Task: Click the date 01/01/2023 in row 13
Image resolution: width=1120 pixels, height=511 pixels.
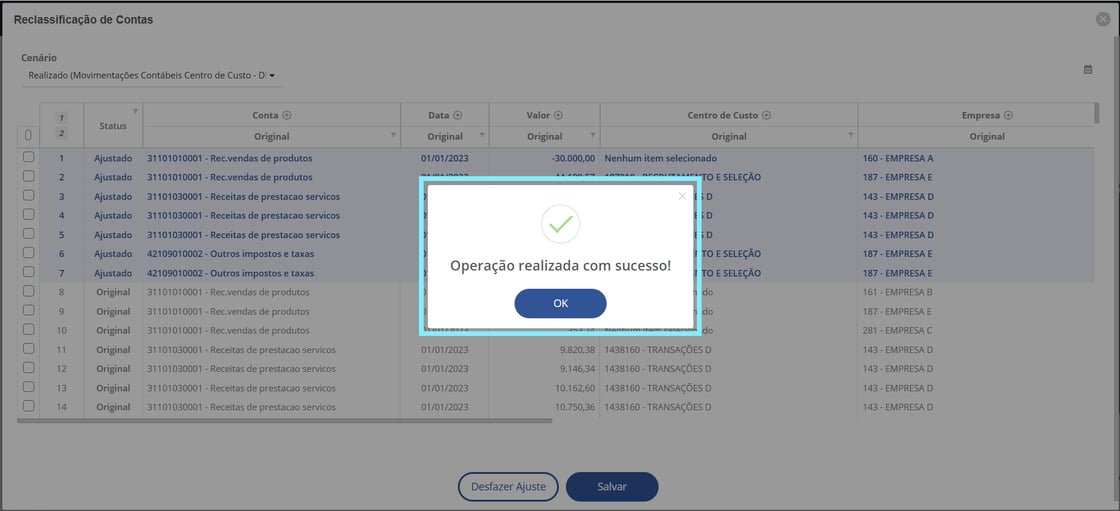Action: point(444,388)
